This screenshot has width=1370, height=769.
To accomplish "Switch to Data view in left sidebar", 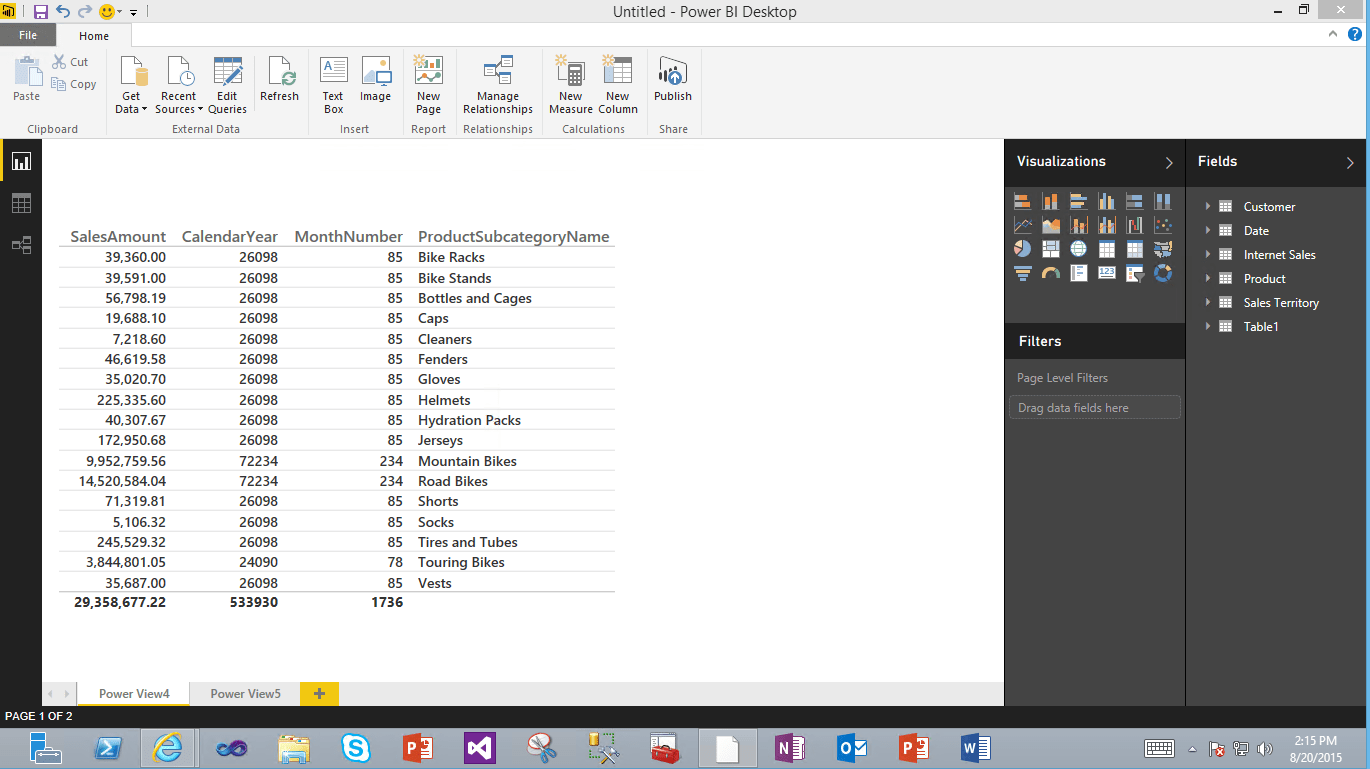I will 21,203.
